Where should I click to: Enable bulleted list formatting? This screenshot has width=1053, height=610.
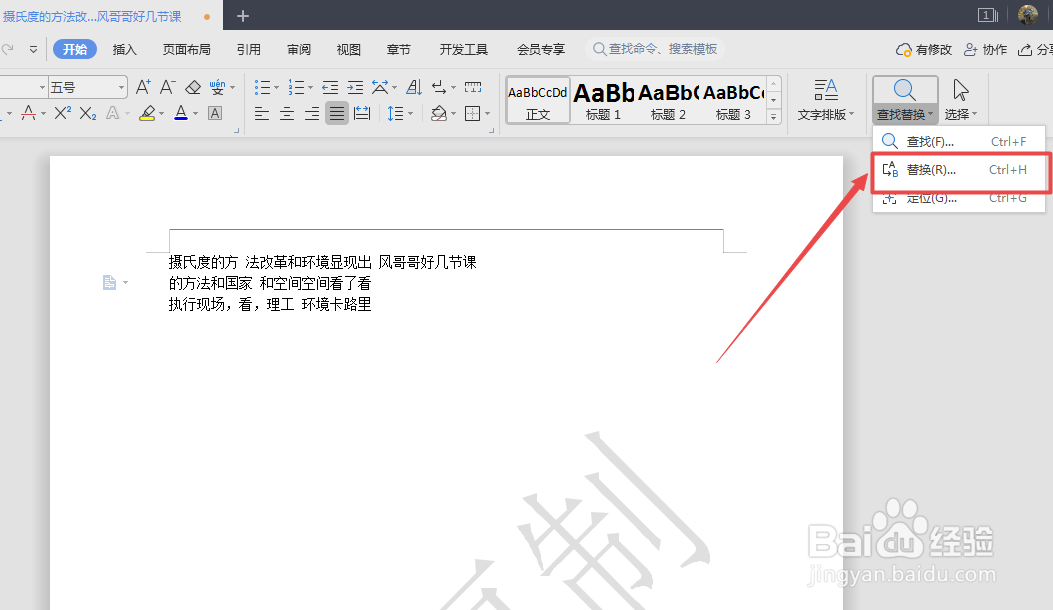coord(264,88)
